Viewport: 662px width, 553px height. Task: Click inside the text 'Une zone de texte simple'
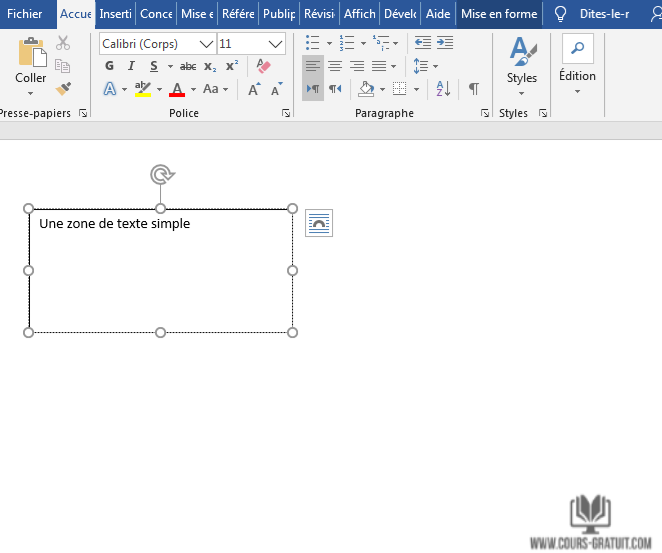point(114,224)
